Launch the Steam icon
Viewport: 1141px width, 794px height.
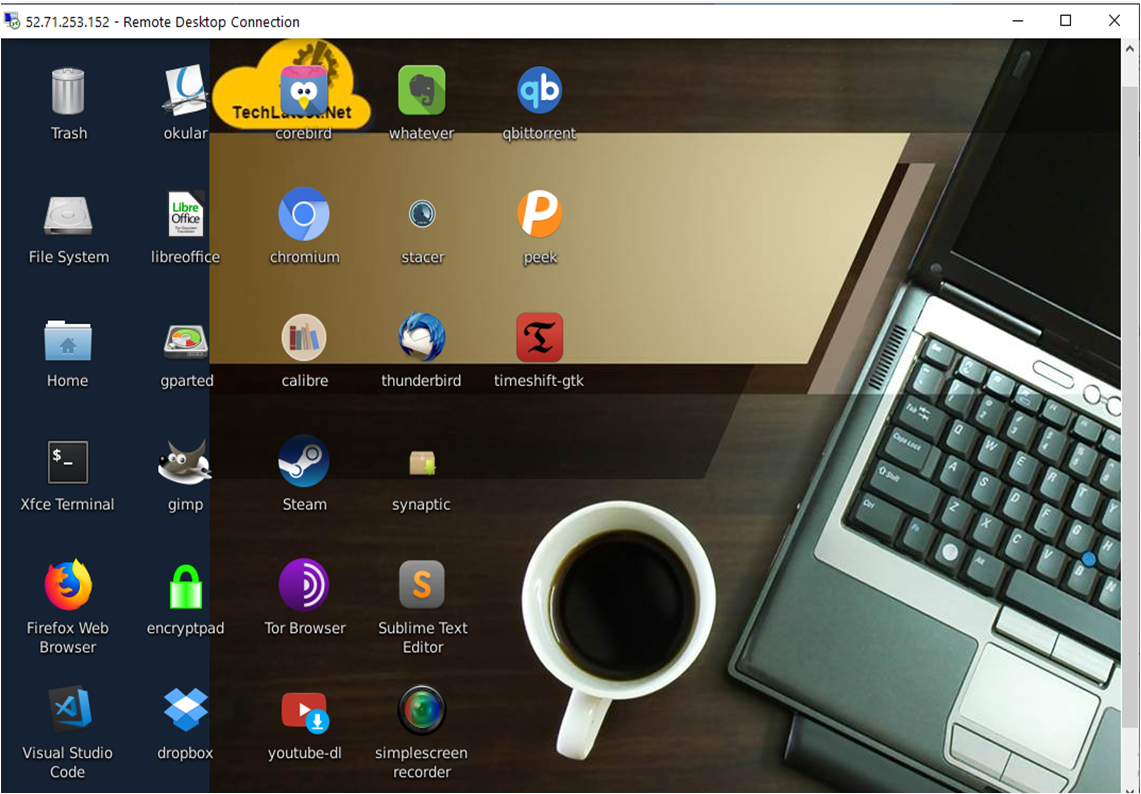pos(303,461)
